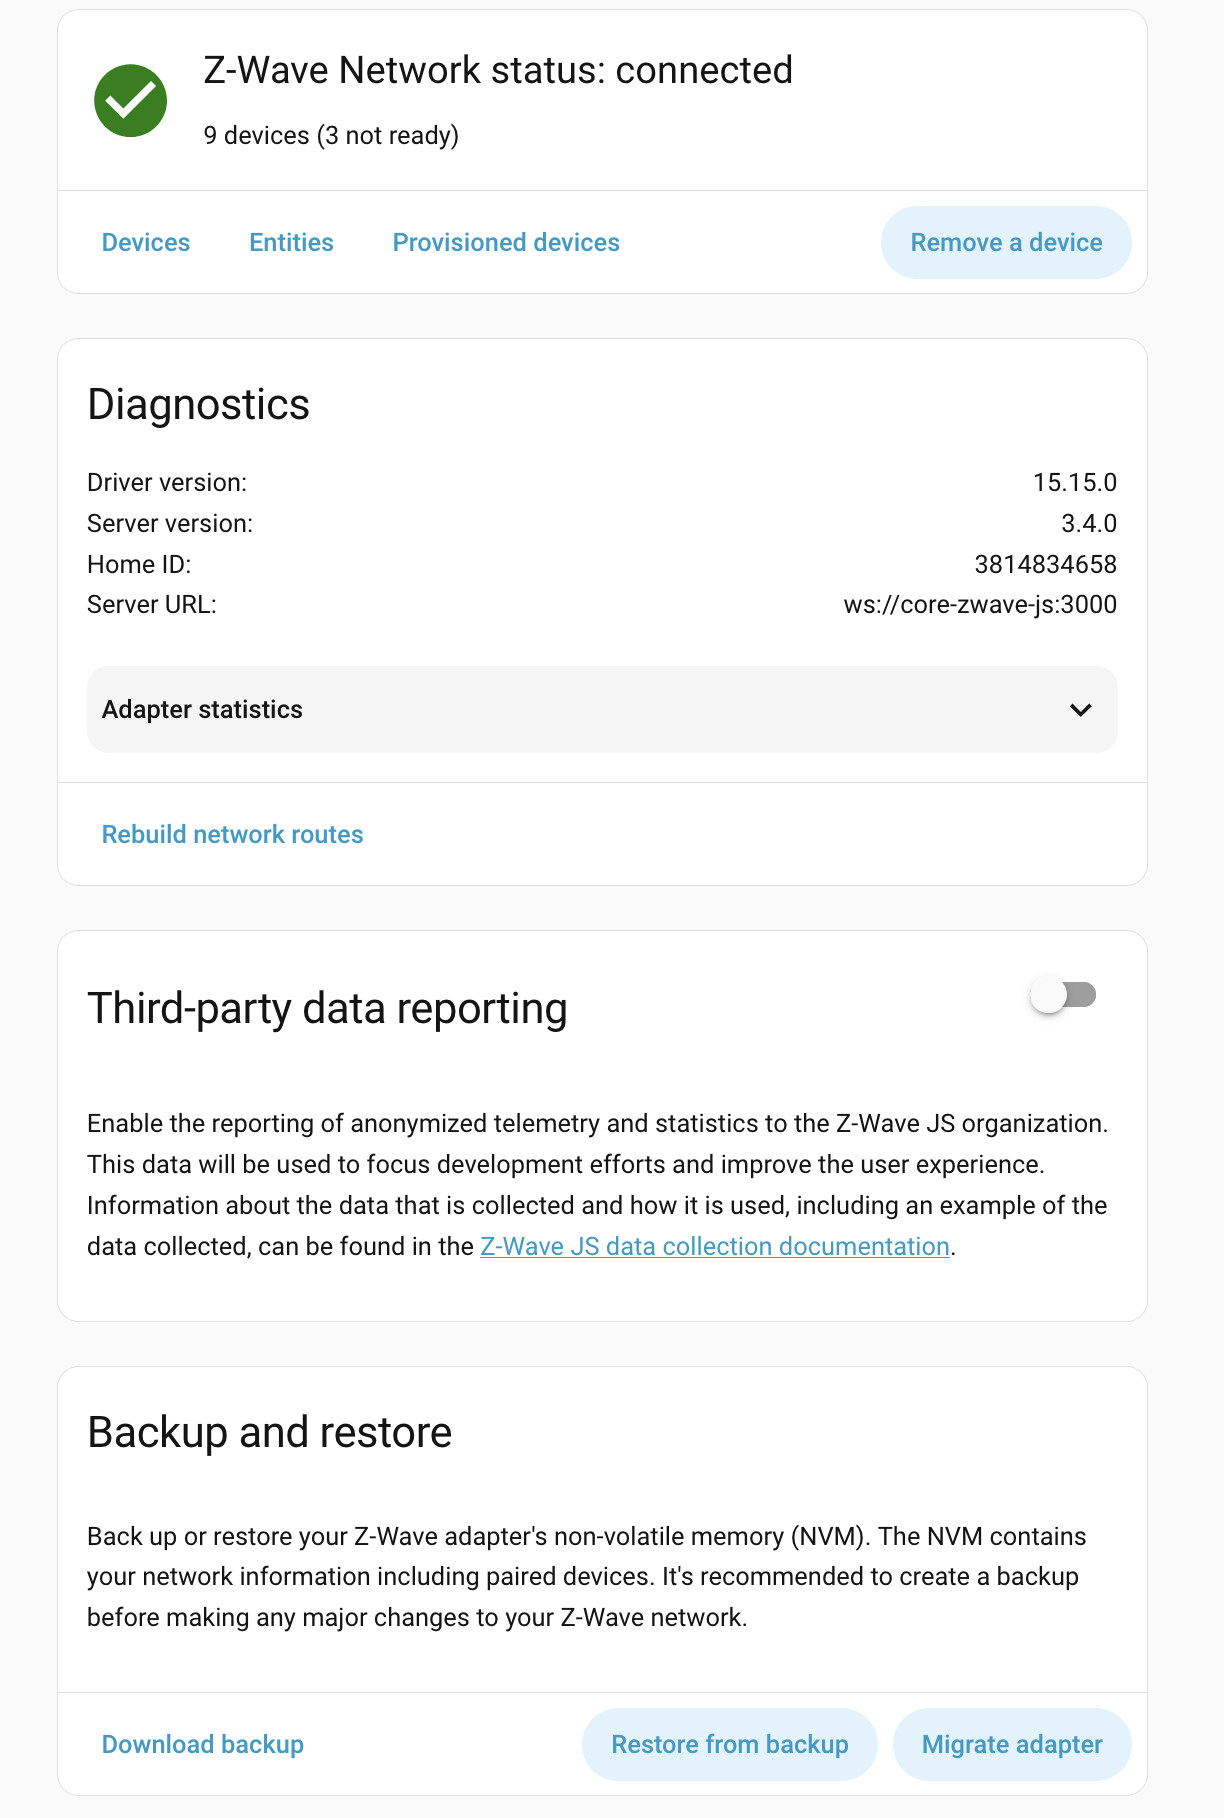
Task: Open Provisioned devices
Action: point(506,243)
